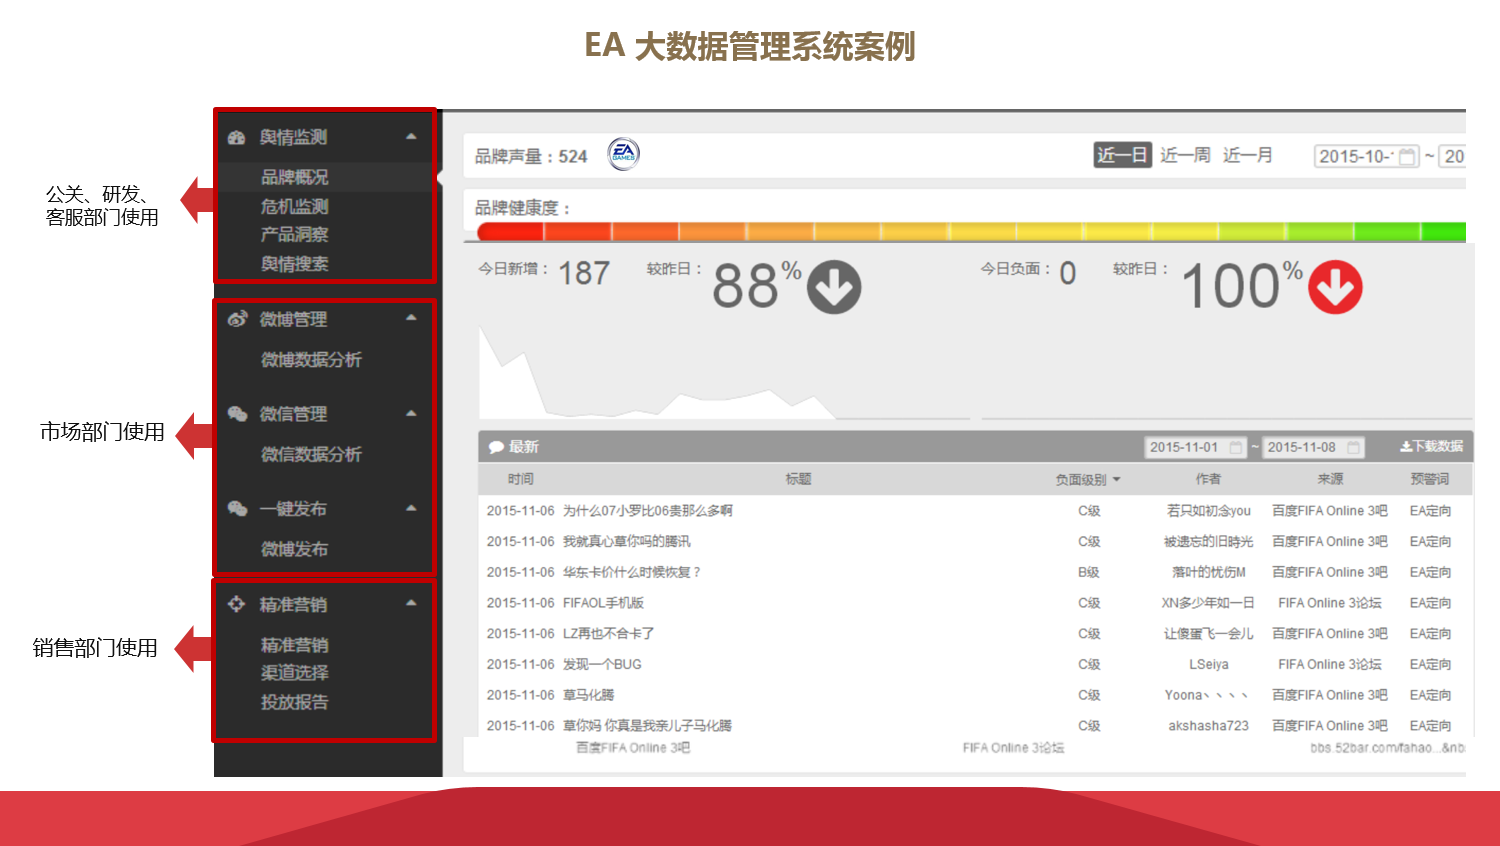Collapse the 微信管理 section arrow
1500x846 pixels.
tap(411, 413)
